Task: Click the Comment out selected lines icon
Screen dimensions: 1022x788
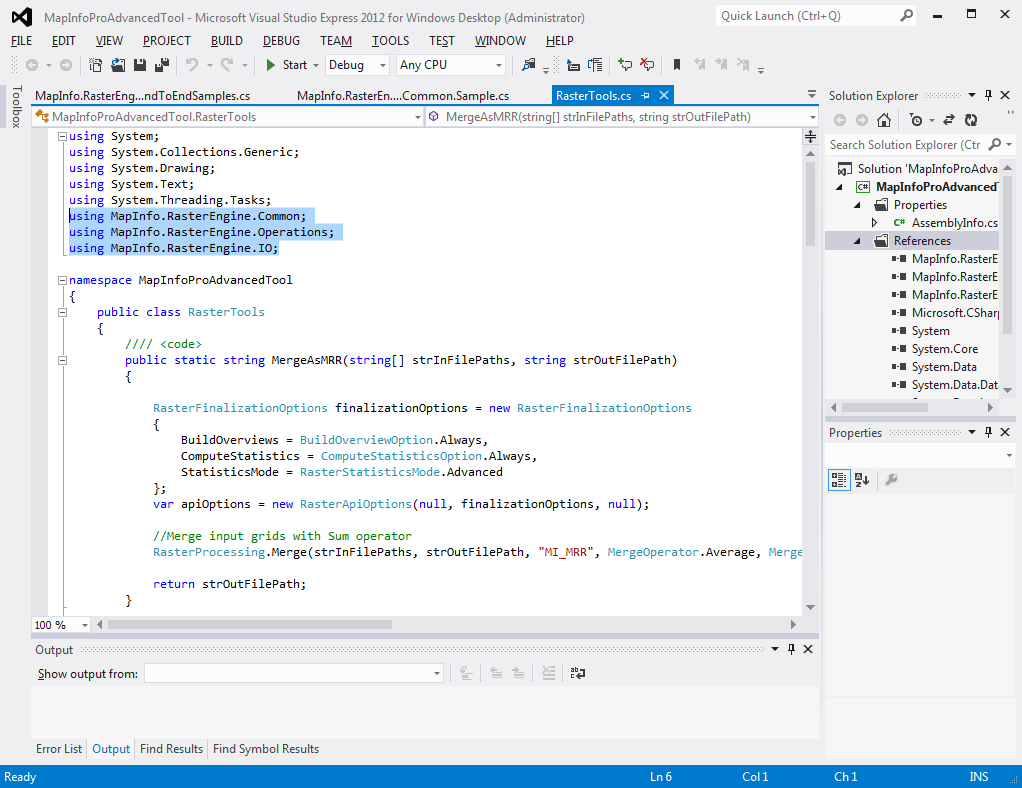Action: [x=625, y=65]
